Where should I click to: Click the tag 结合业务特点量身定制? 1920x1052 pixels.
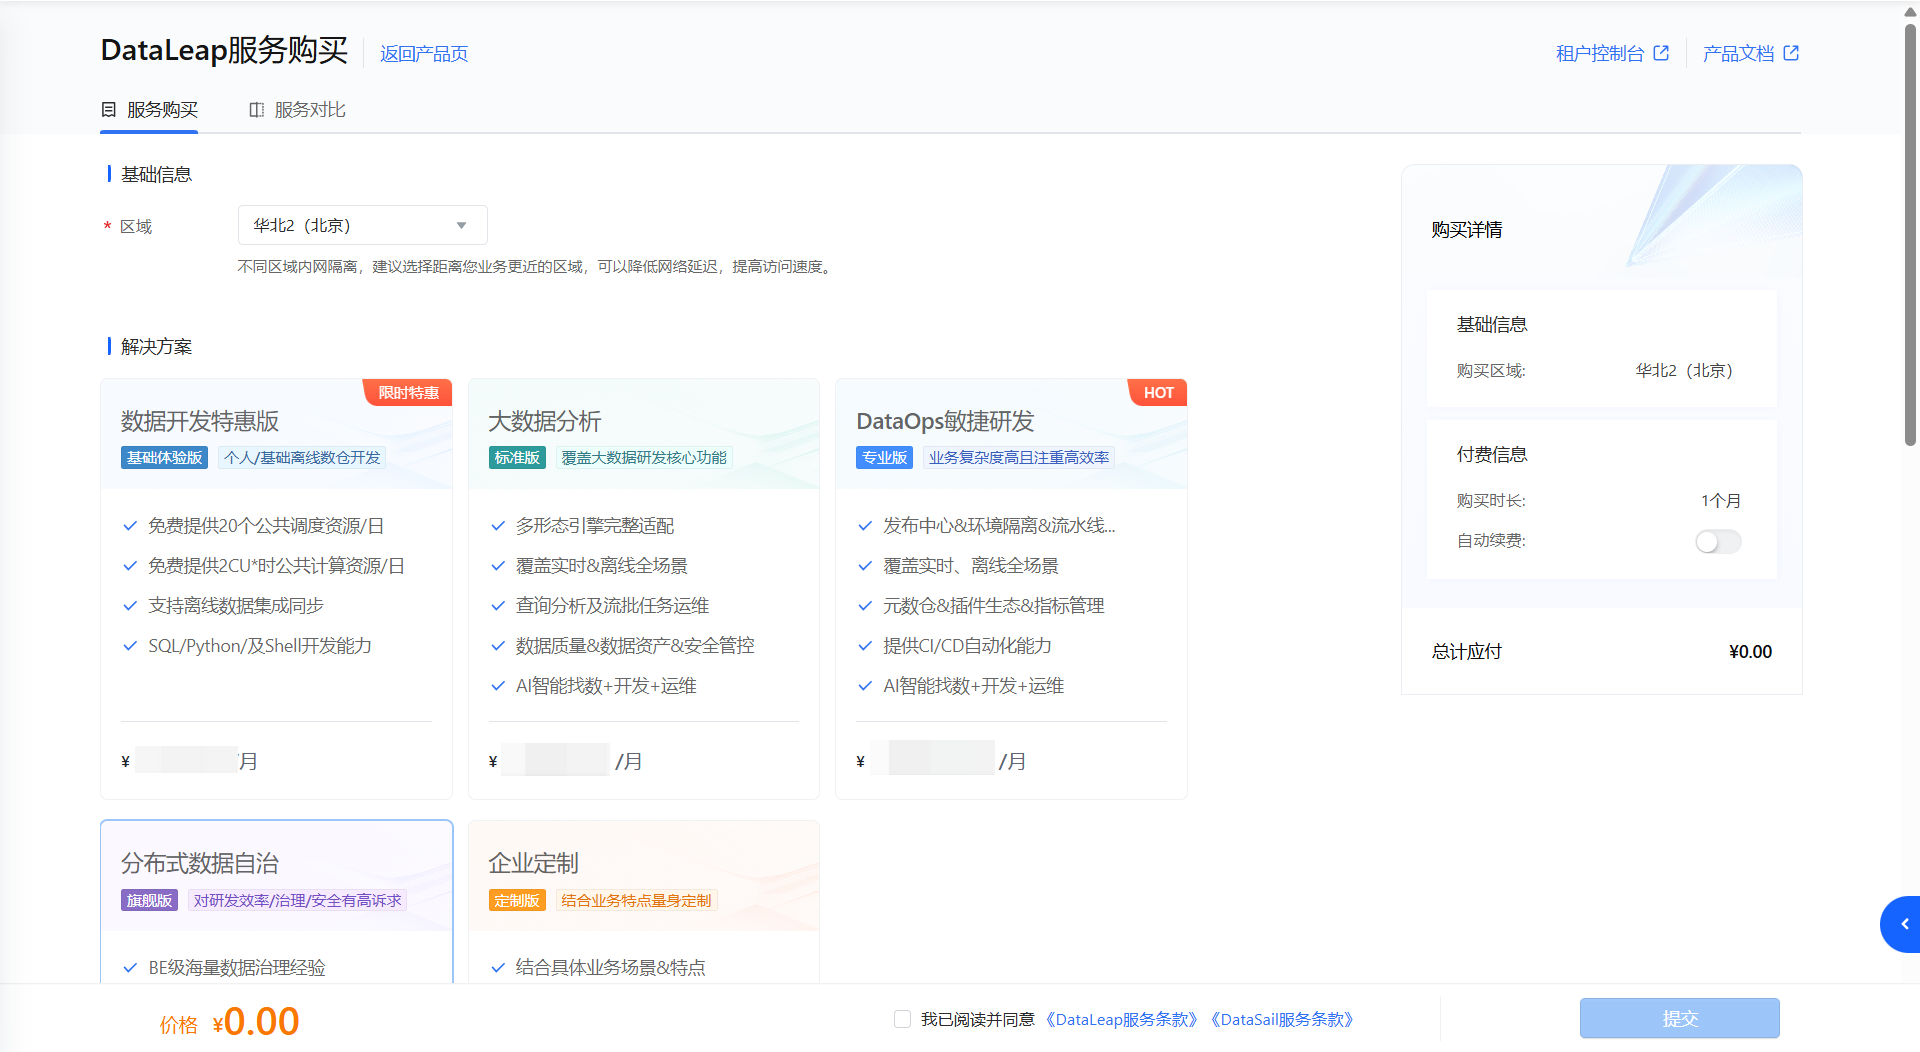coord(636,900)
